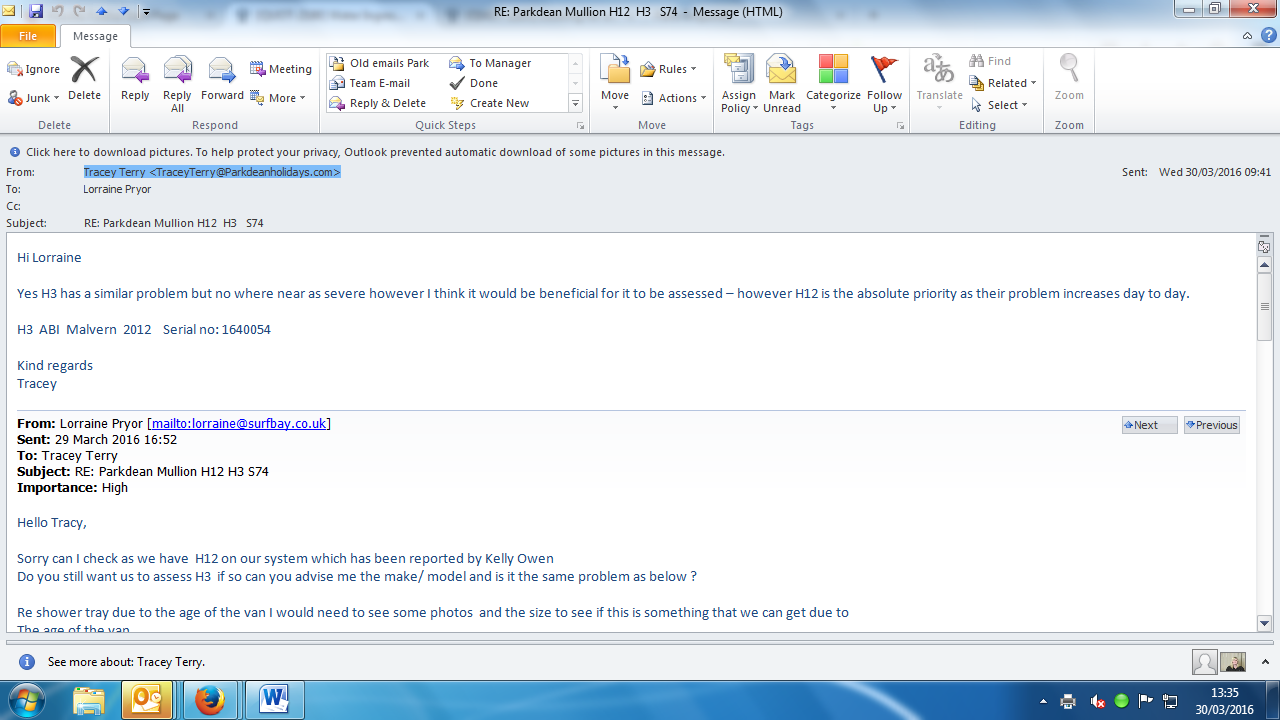Open the Actions dropdown in Move group
Viewport: 1280px width, 720px height.
674,98
